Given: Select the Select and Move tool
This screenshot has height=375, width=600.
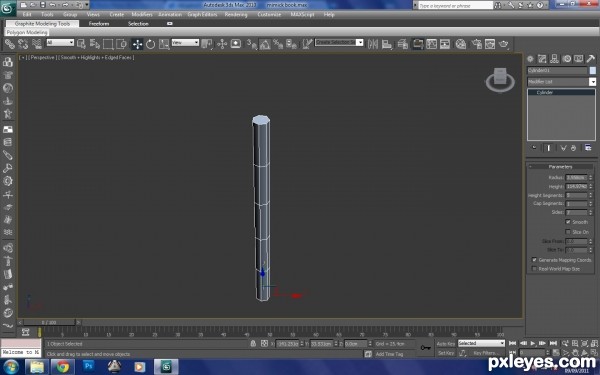Looking at the screenshot, I should (x=137, y=44).
